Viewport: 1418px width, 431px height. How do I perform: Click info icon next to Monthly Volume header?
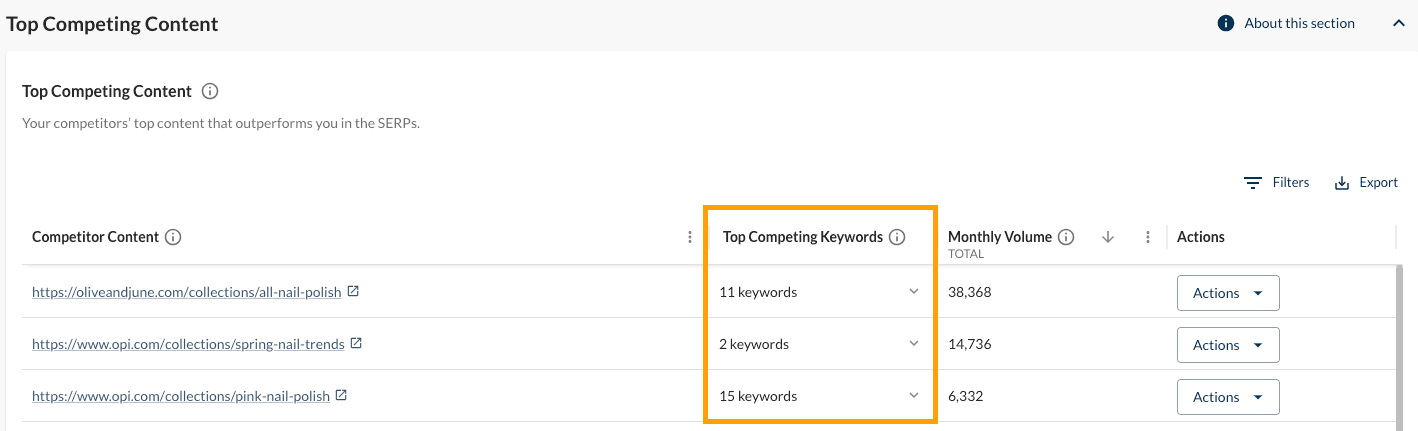[1066, 237]
